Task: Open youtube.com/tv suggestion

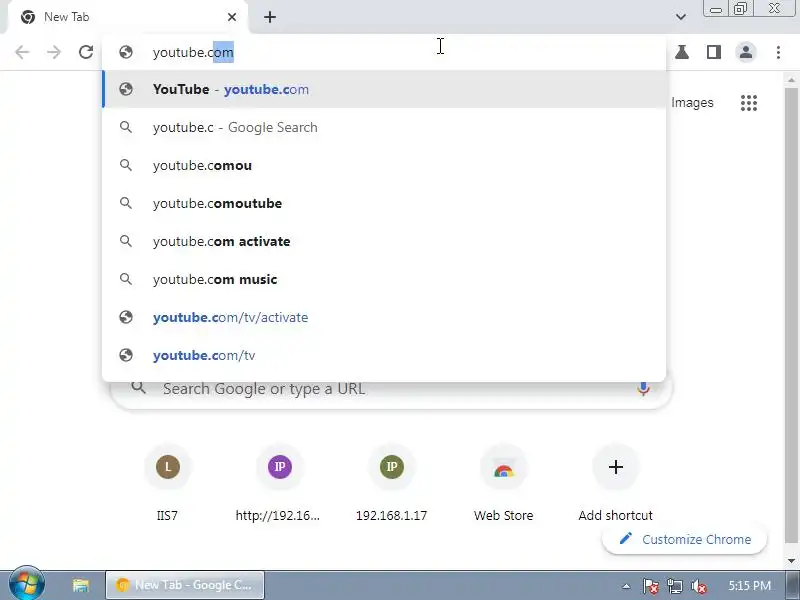Action: click(x=384, y=355)
